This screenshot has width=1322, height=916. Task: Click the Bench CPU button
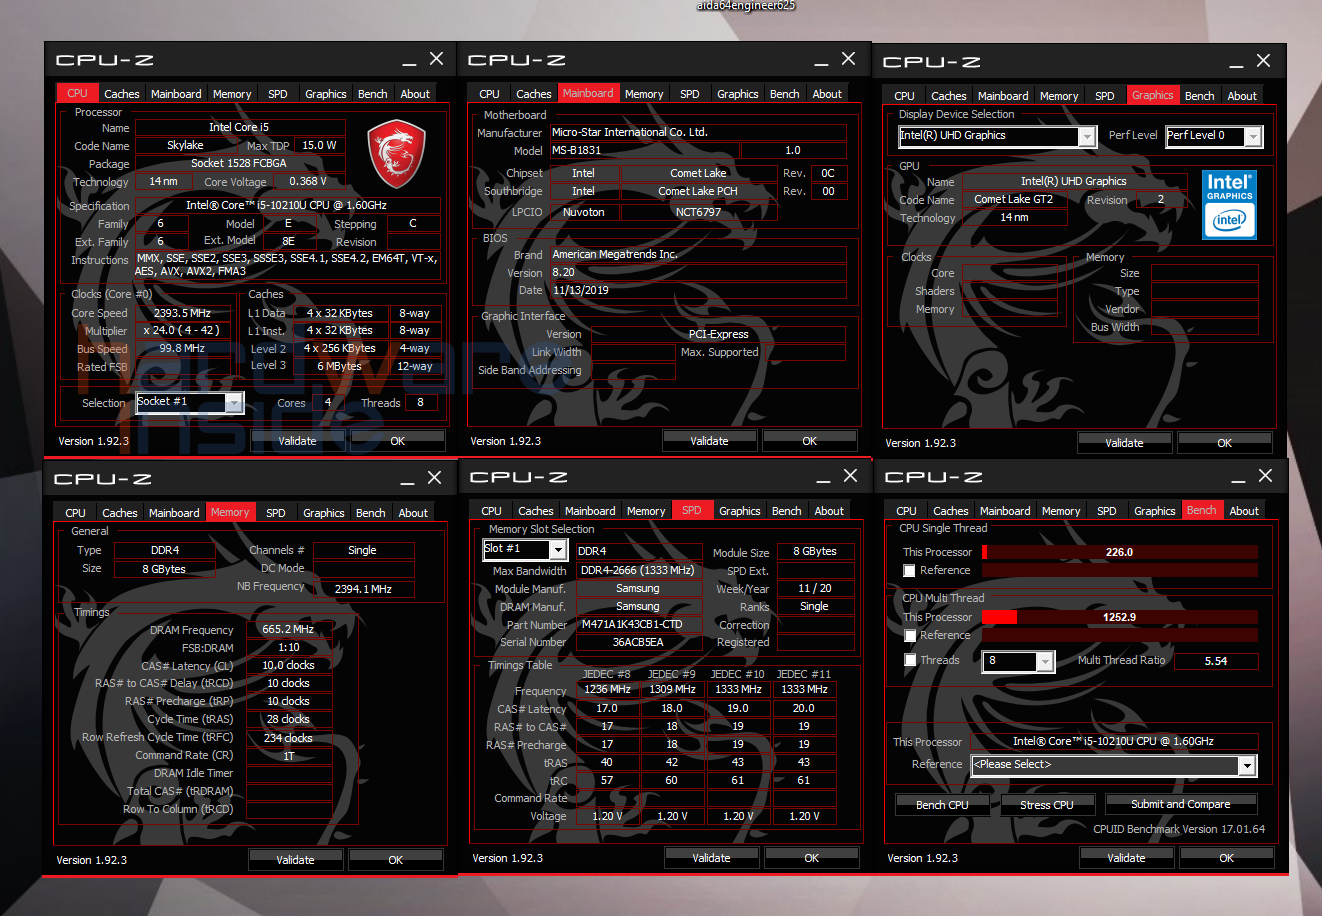click(x=942, y=805)
